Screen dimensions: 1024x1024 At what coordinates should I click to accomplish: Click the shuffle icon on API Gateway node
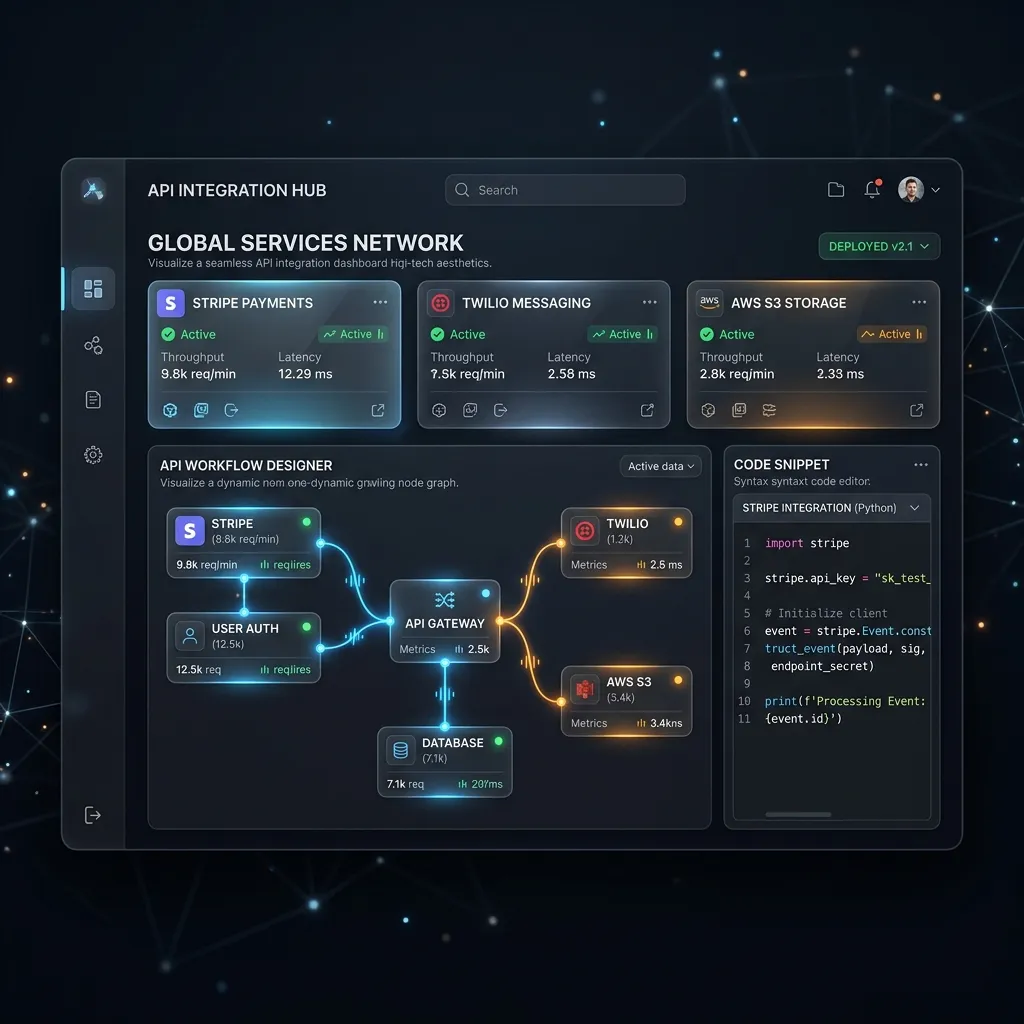[445, 600]
